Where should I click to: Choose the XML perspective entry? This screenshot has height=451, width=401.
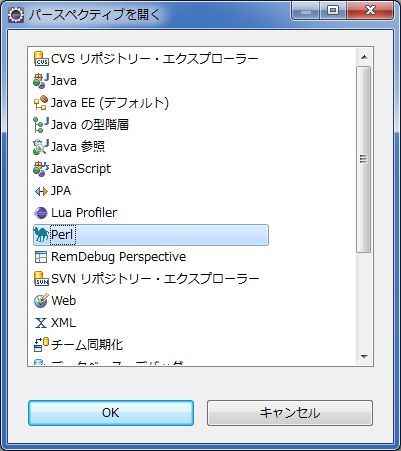[55, 323]
